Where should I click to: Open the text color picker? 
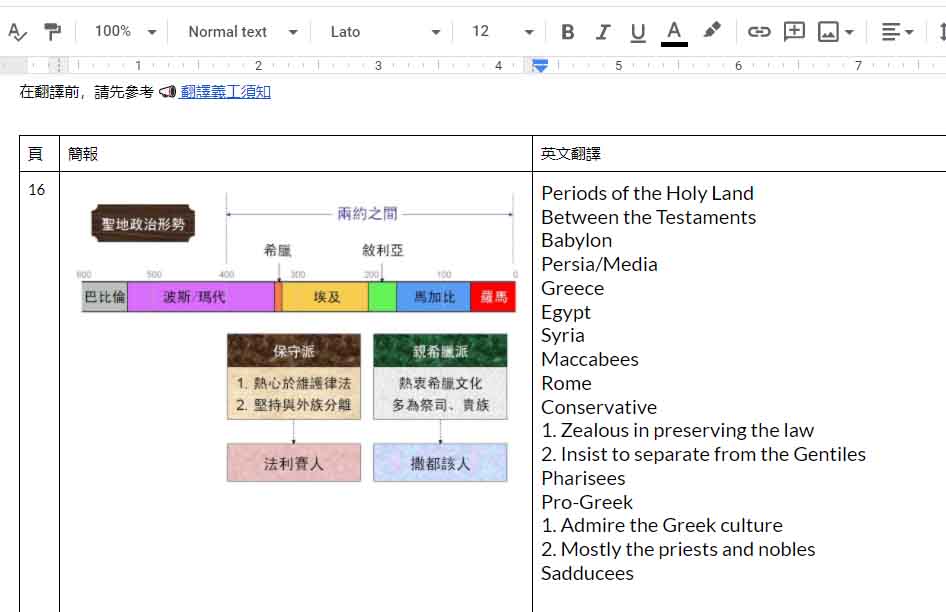tap(674, 32)
